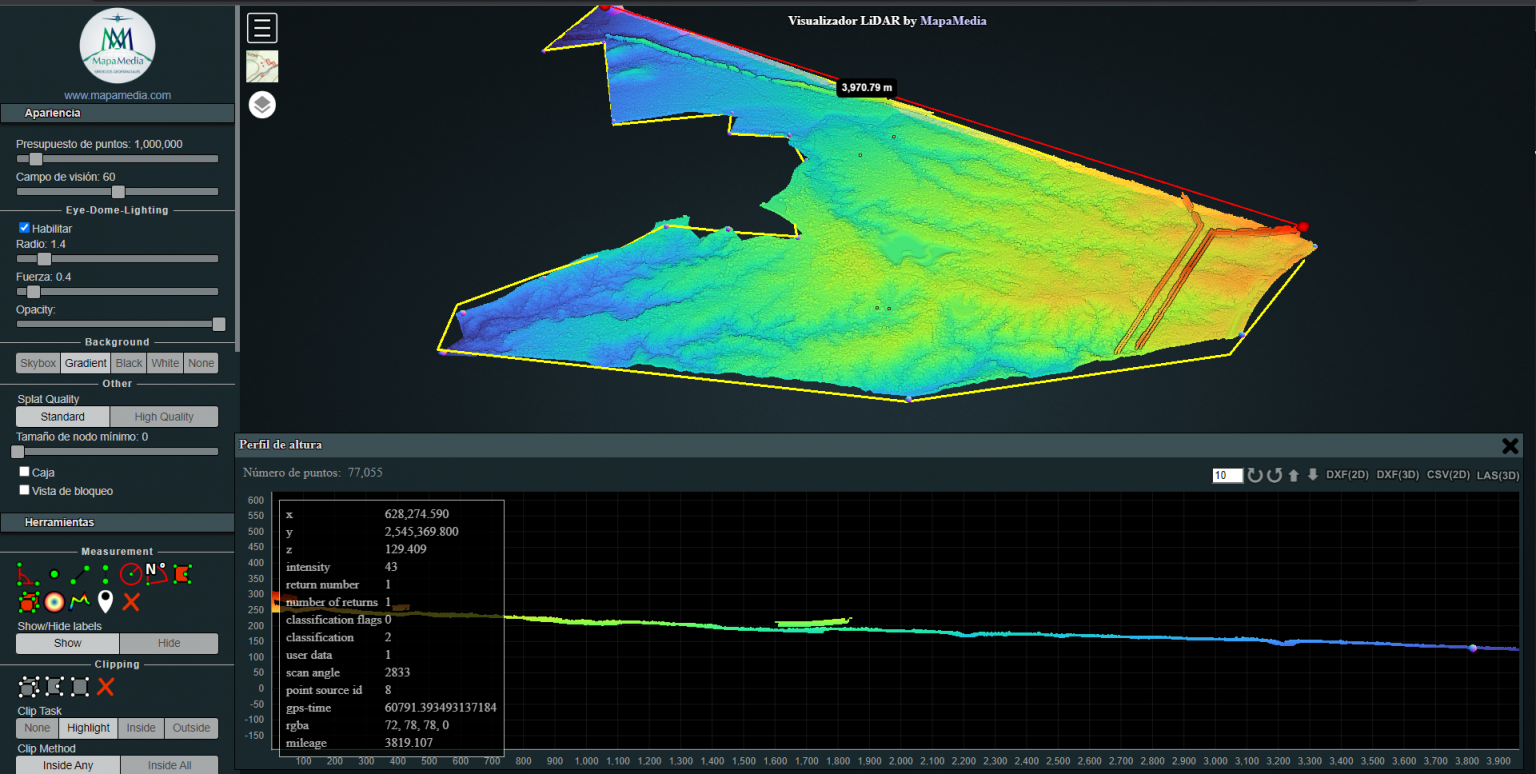Screen dimensions: 1536x774
Task: Check the Vista de bloqueo option
Action: tap(25, 491)
